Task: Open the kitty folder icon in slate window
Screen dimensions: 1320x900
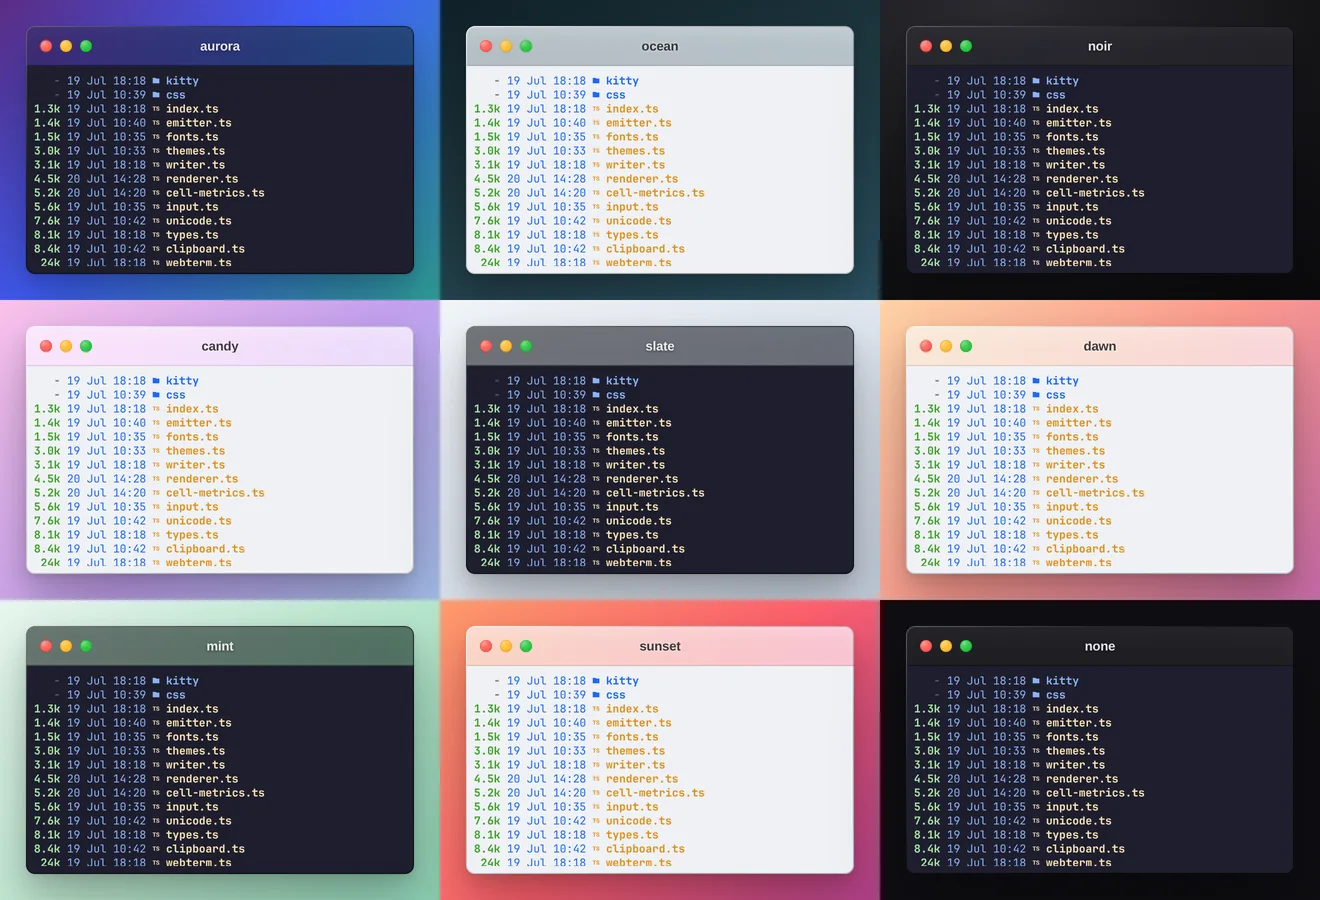Action: point(596,381)
